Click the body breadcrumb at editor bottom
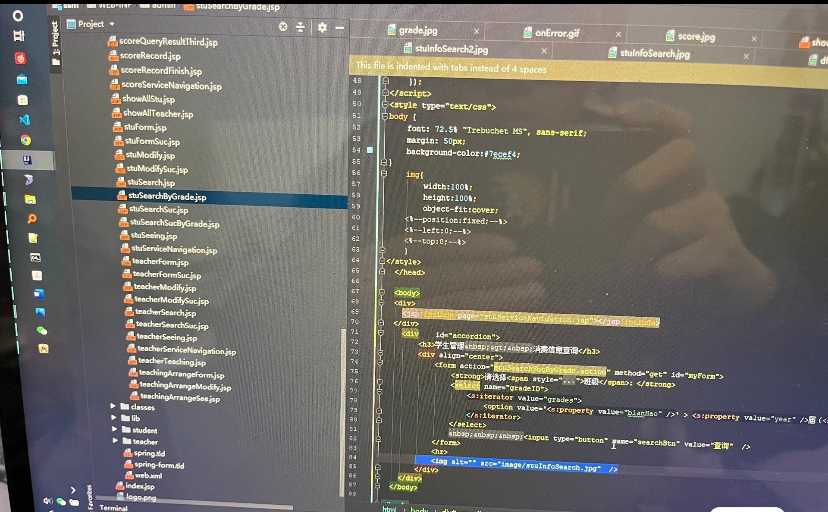828x512 pixels. [419, 509]
